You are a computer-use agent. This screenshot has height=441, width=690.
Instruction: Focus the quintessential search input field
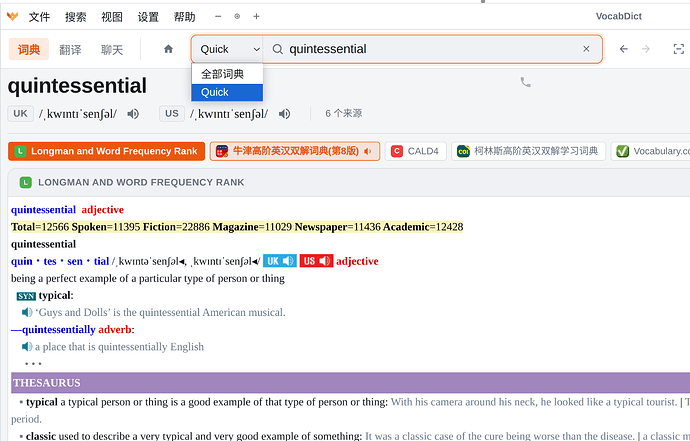coord(431,49)
